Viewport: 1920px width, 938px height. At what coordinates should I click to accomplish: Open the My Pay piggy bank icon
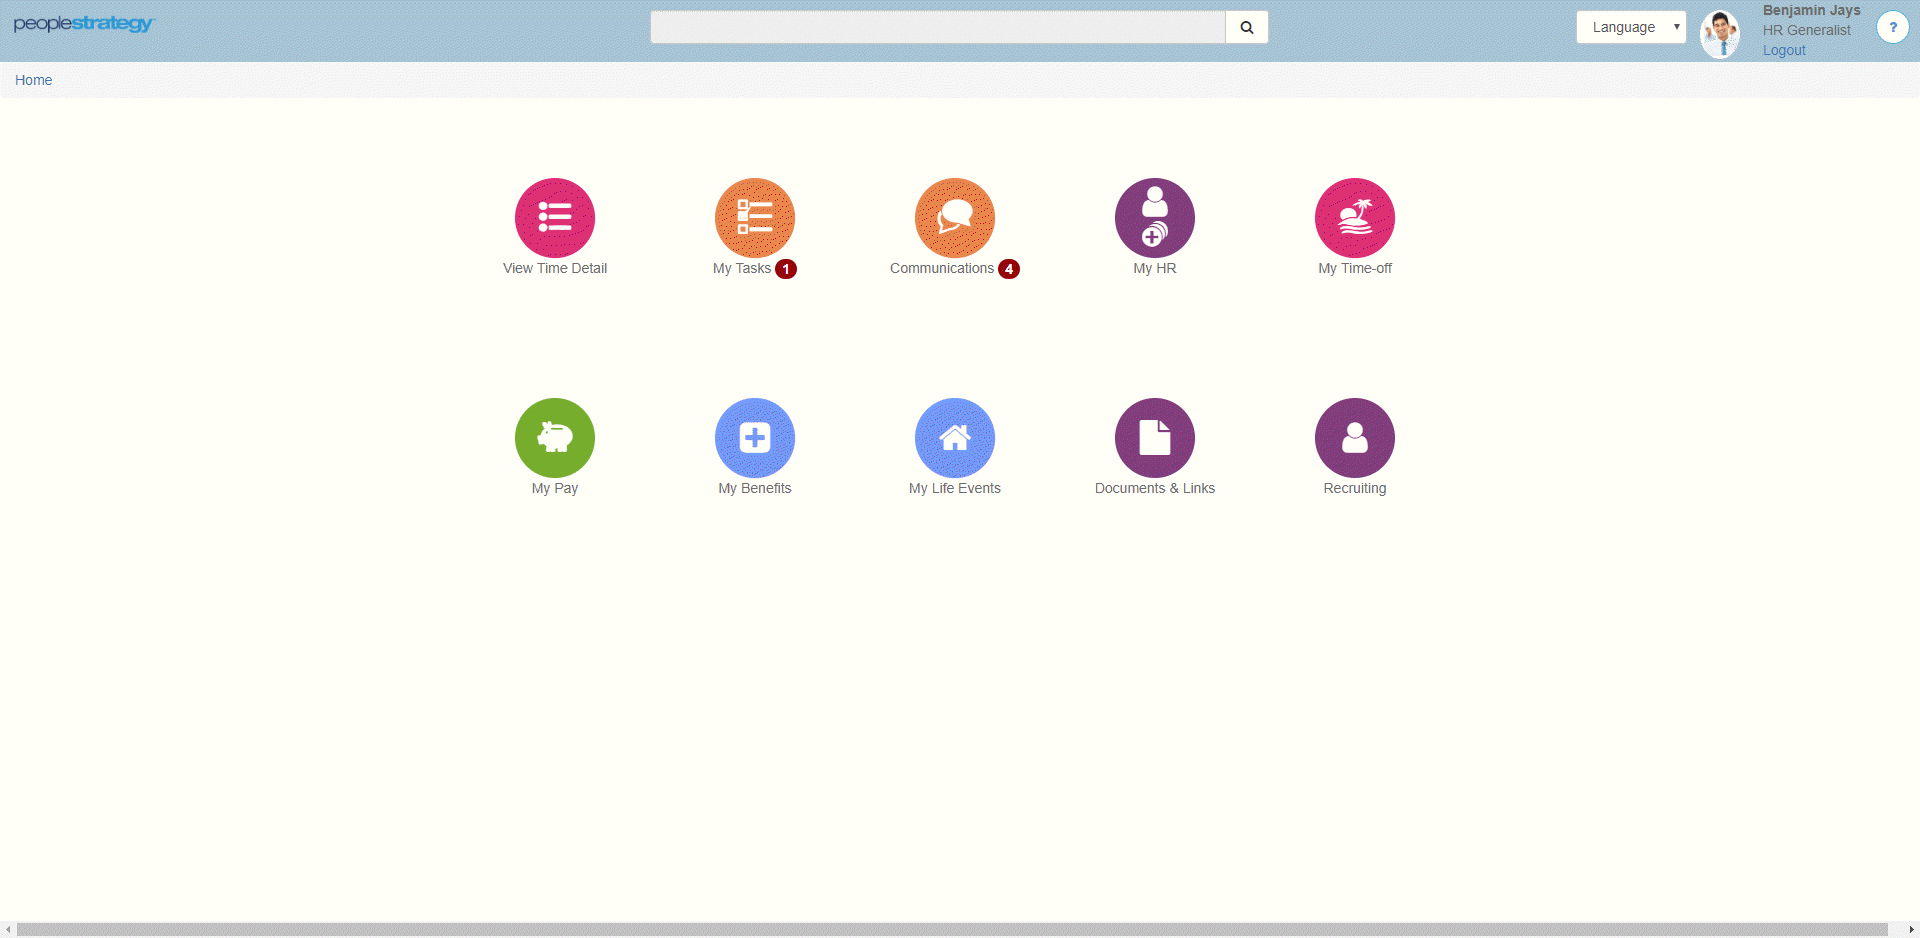pos(555,438)
